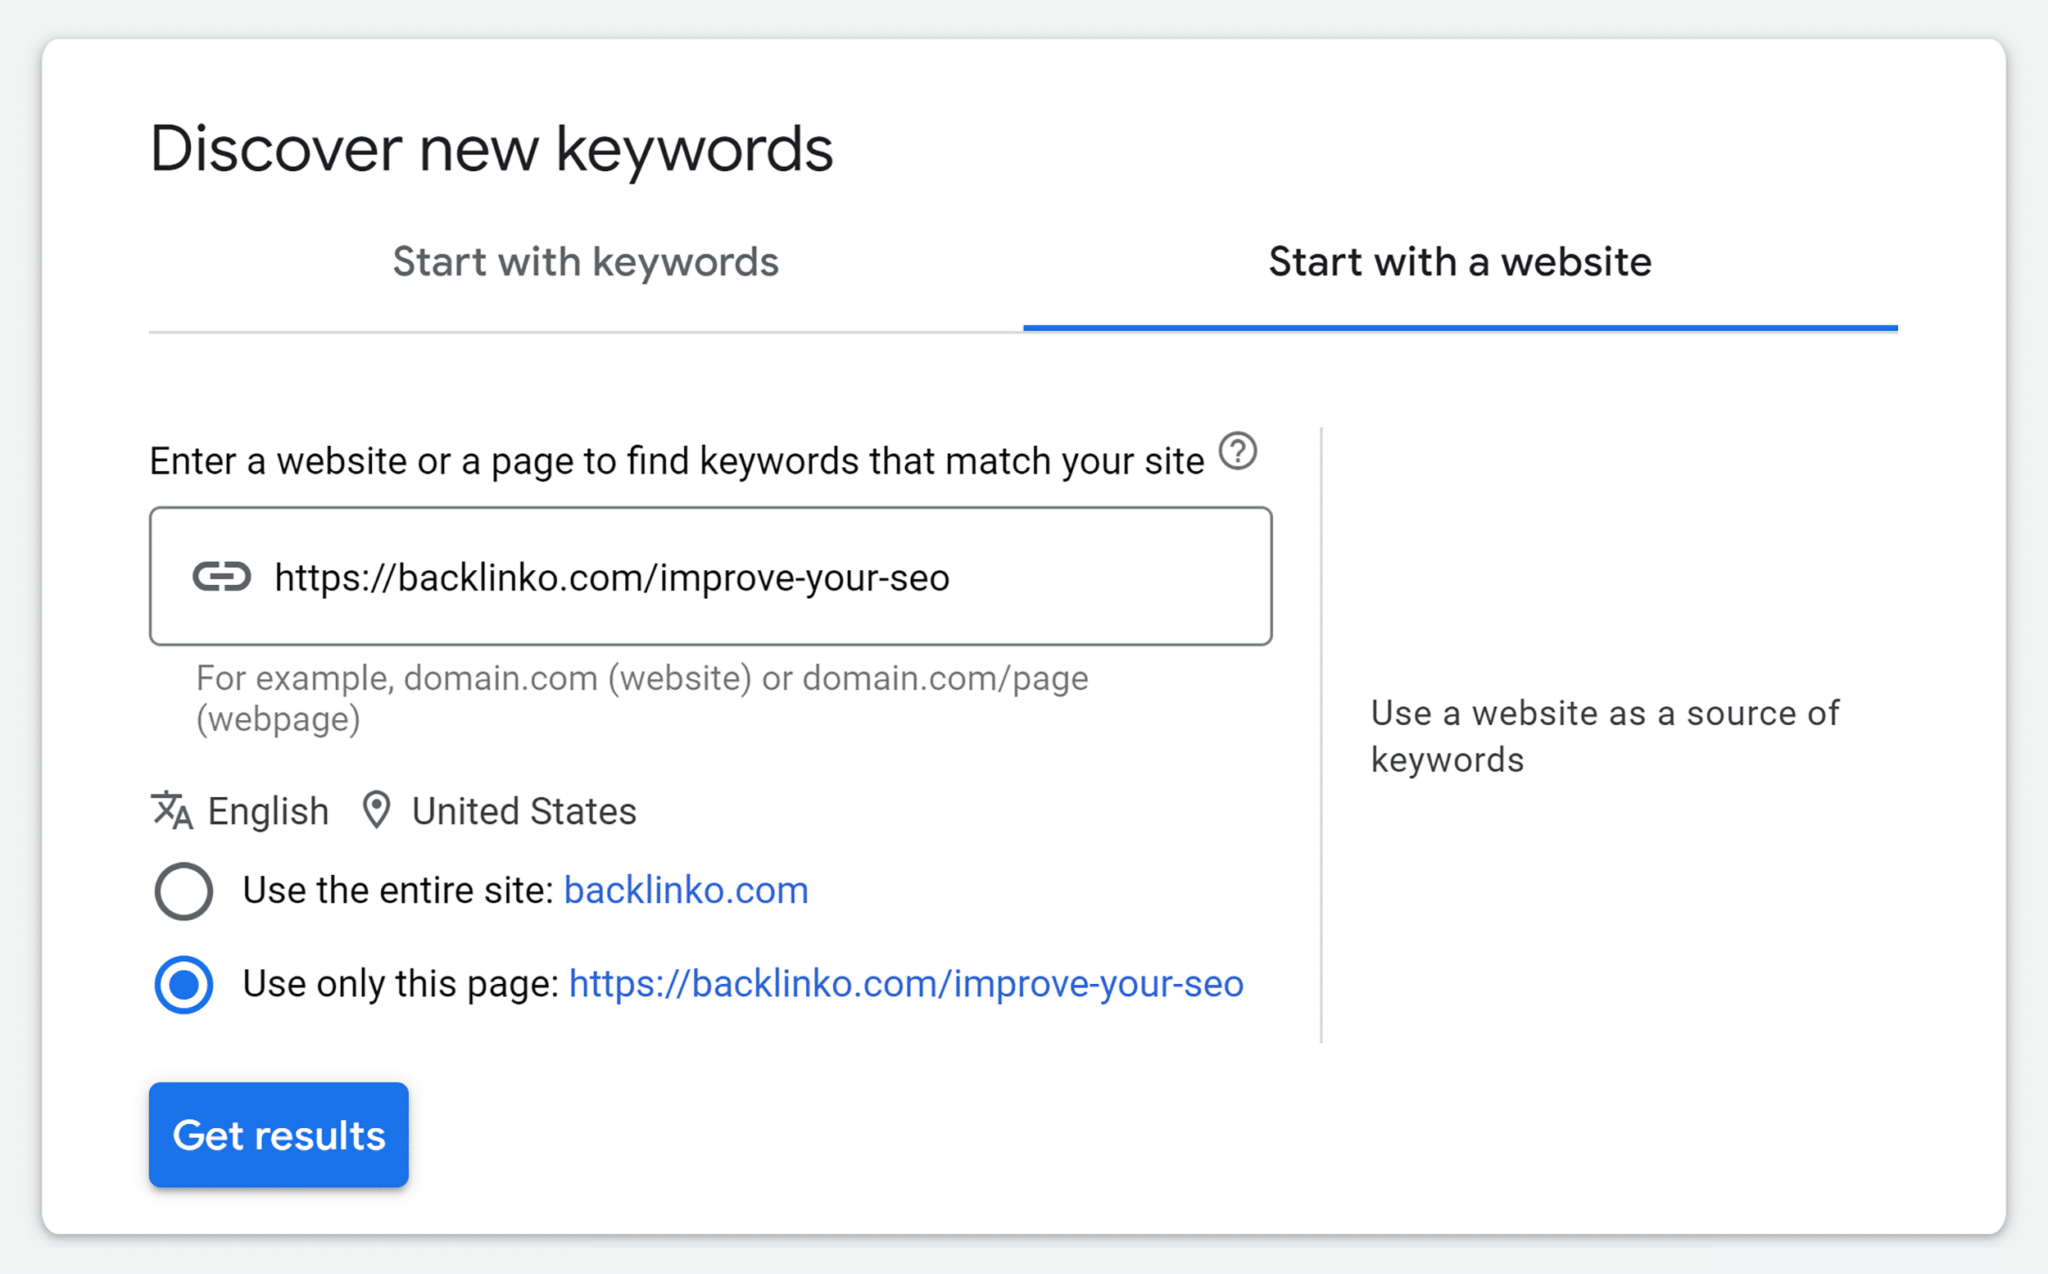Select 'Use the entire site' radio button
This screenshot has width=2048, height=1274.
click(184, 890)
